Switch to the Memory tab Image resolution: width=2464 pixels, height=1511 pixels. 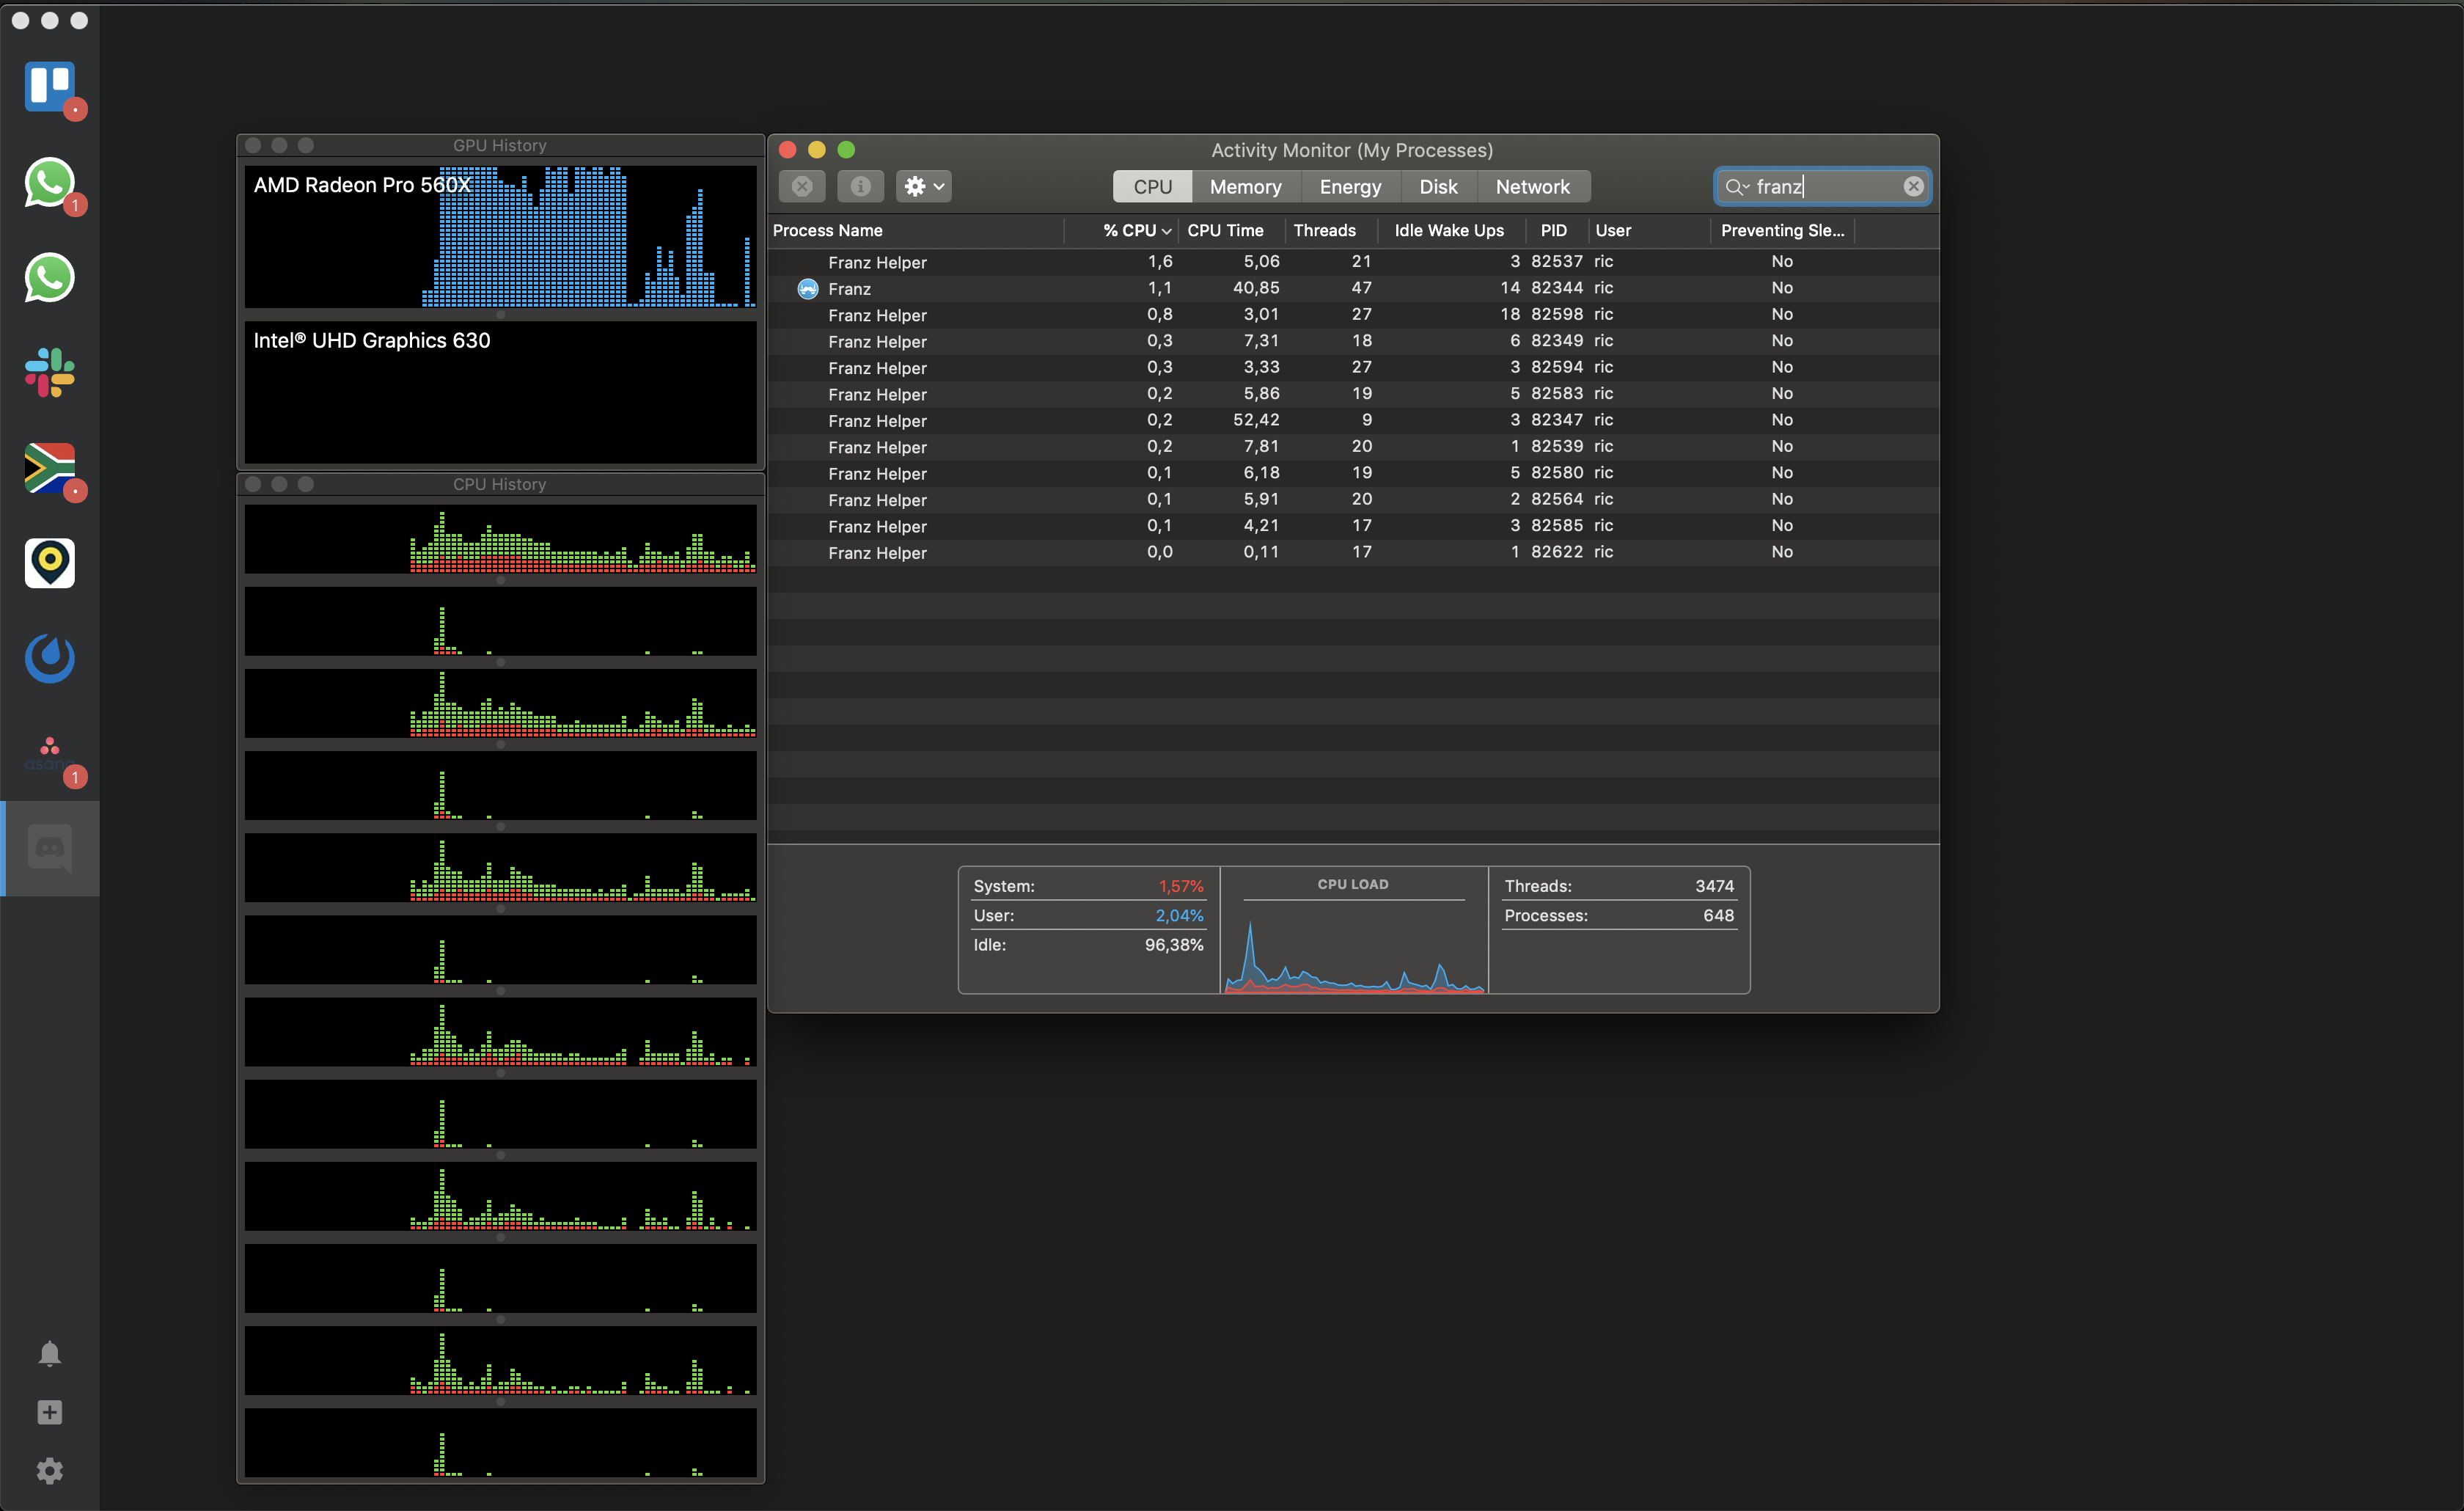[1245, 187]
